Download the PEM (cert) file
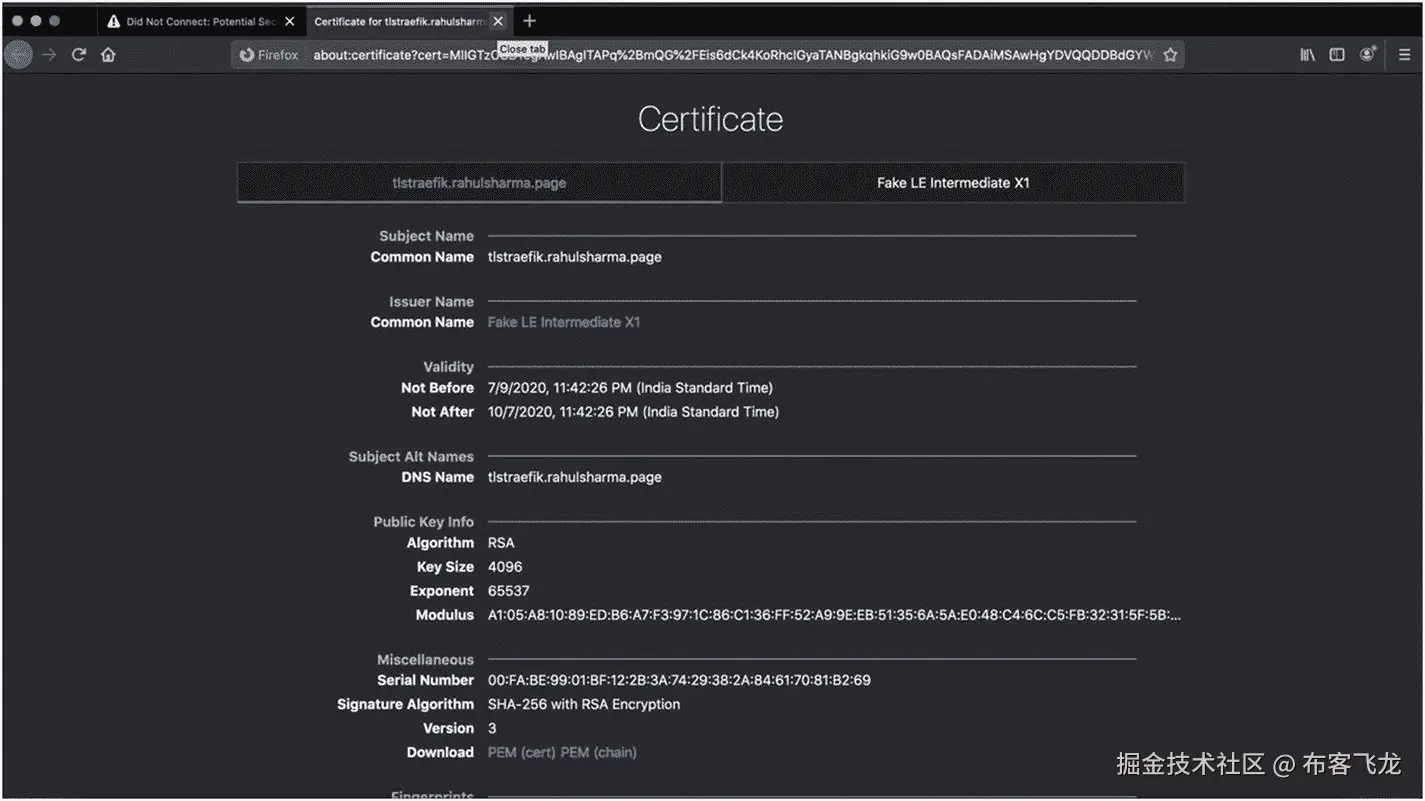Screen dimensions: 1425x801 (x=522, y=752)
